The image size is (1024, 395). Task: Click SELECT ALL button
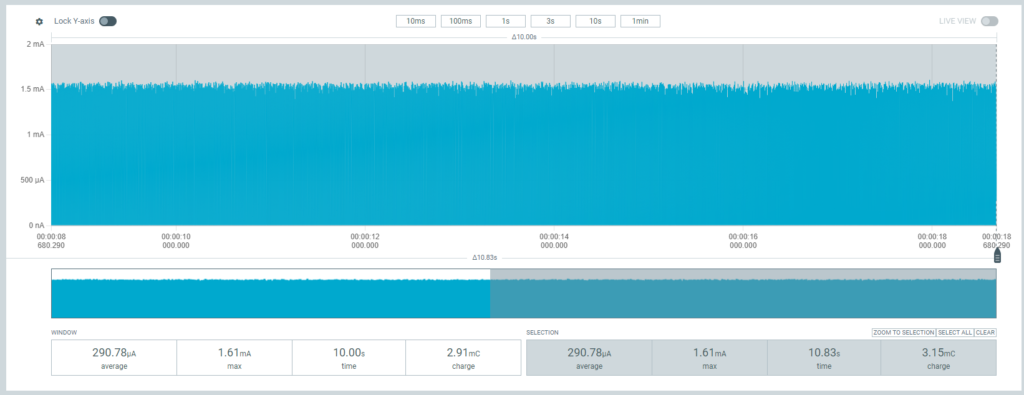pos(955,332)
